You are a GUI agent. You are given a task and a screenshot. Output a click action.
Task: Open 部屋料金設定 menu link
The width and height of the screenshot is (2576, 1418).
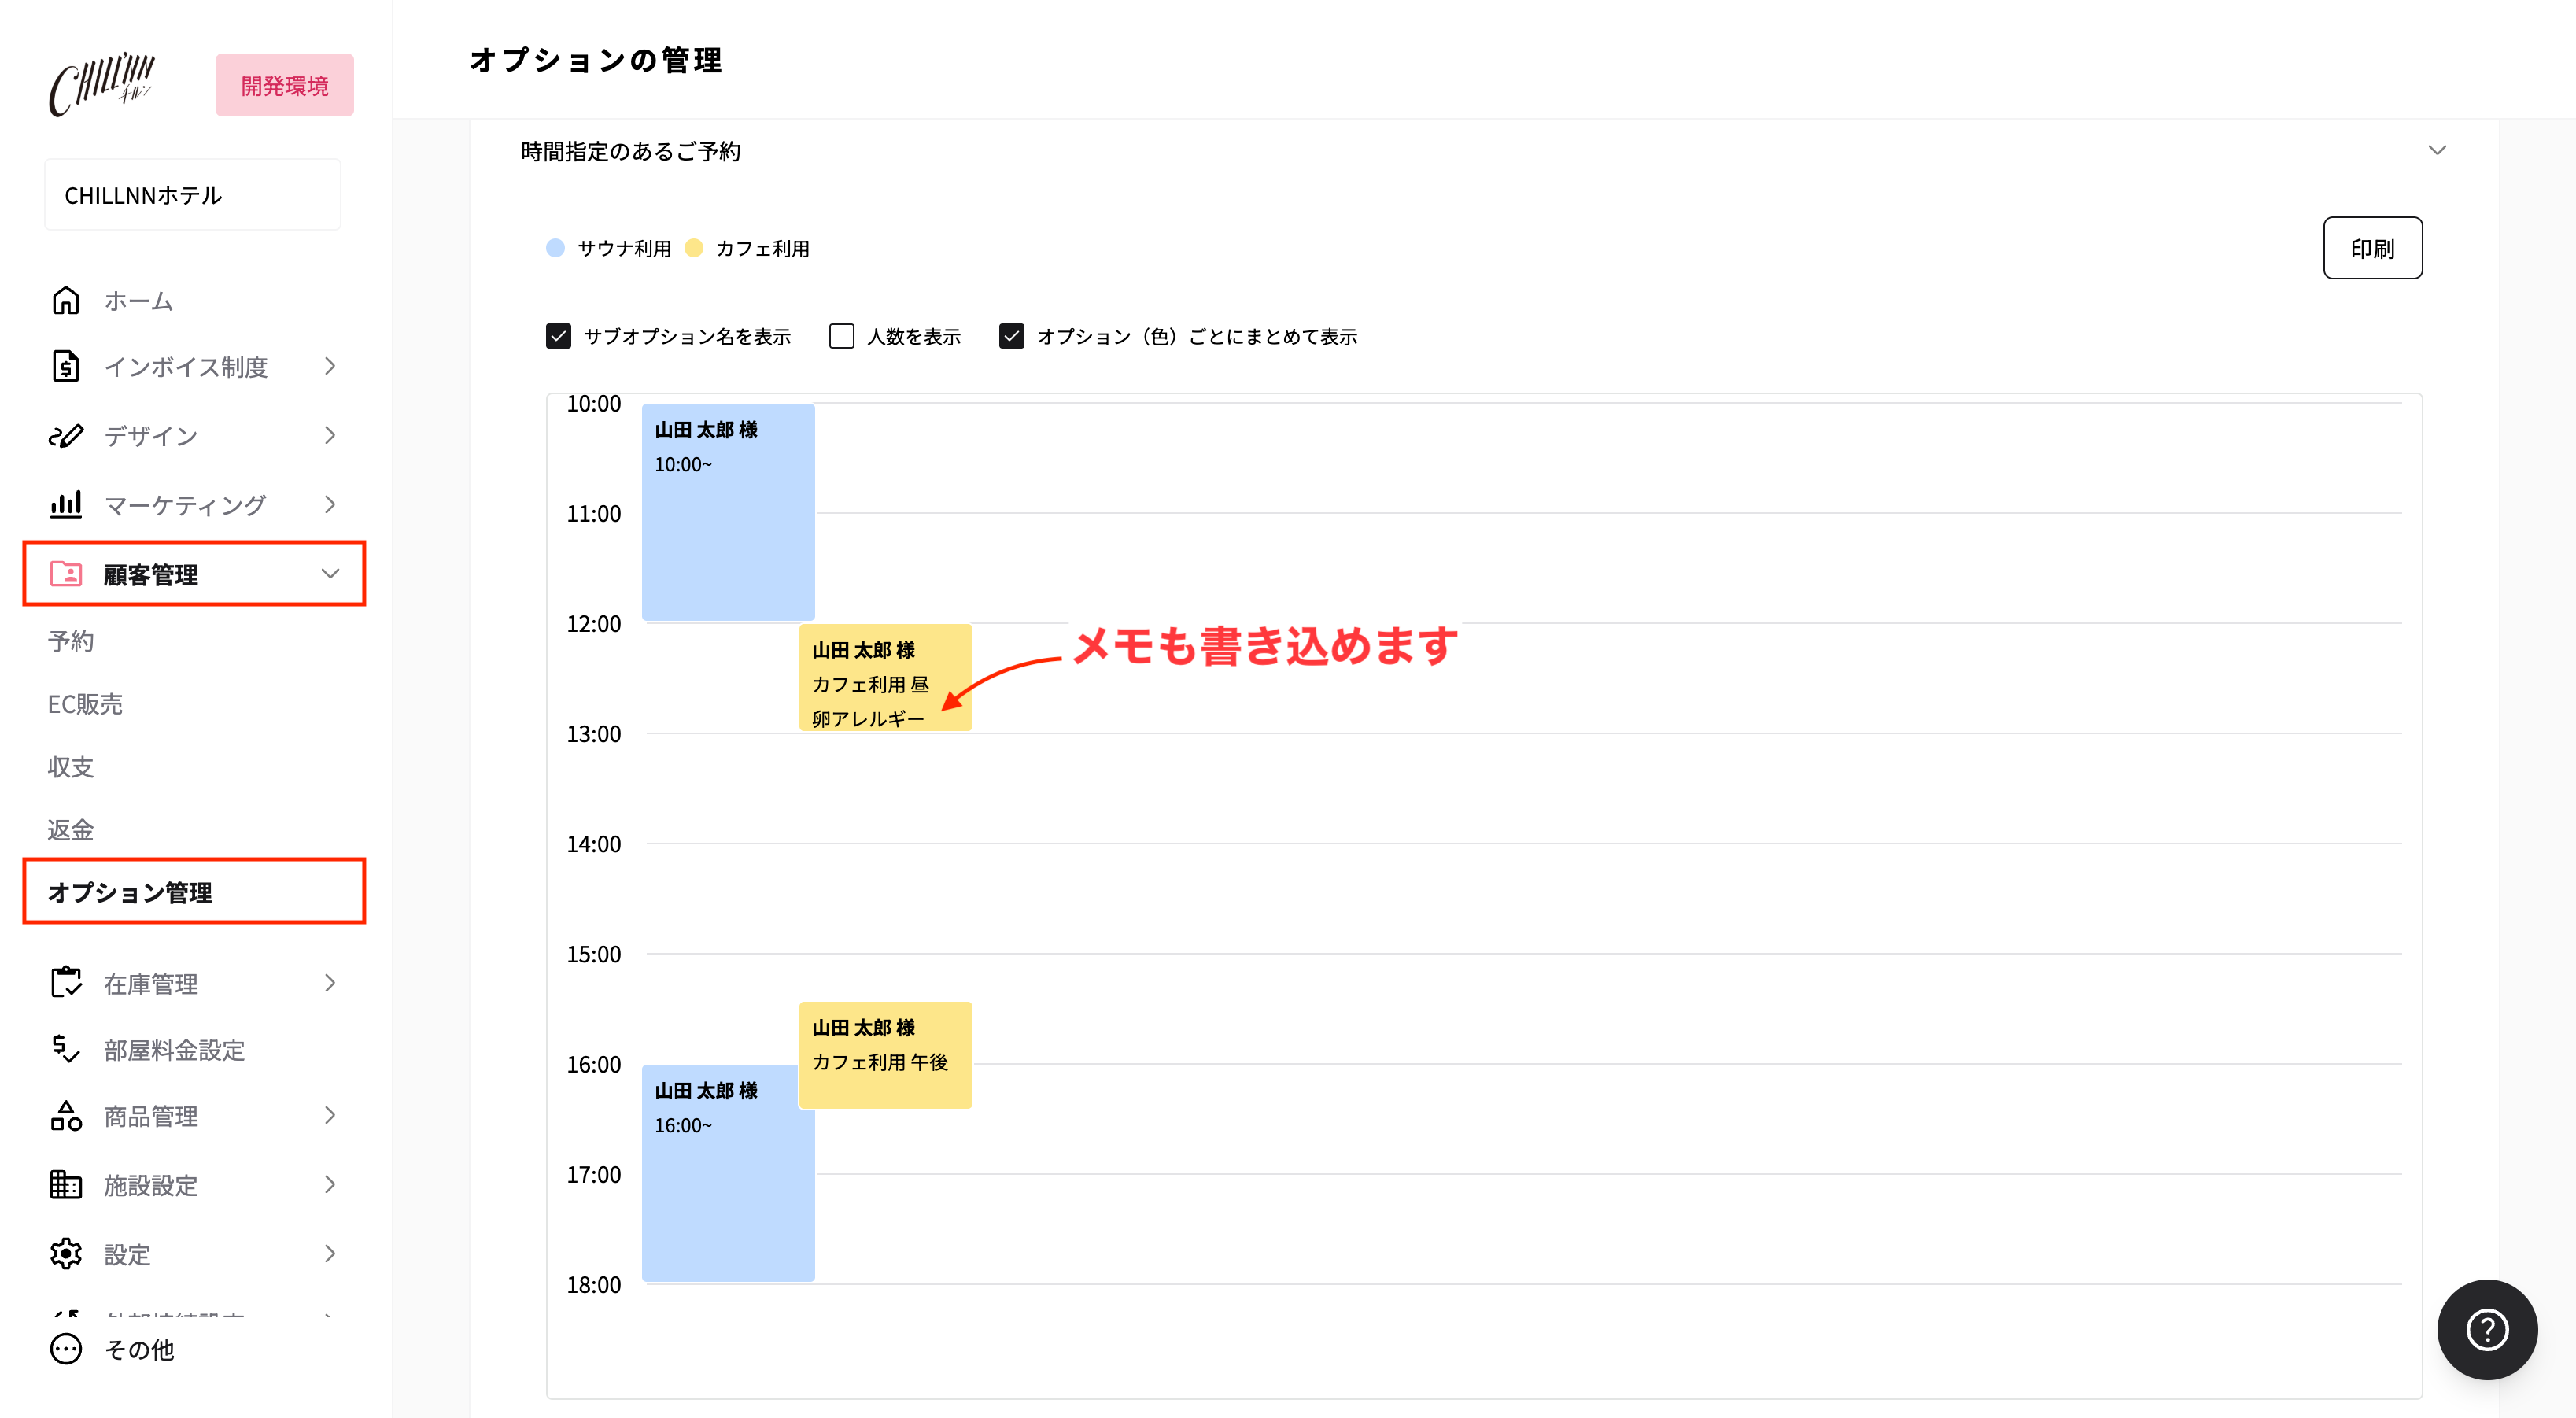pyautogui.click(x=174, y=1050)
